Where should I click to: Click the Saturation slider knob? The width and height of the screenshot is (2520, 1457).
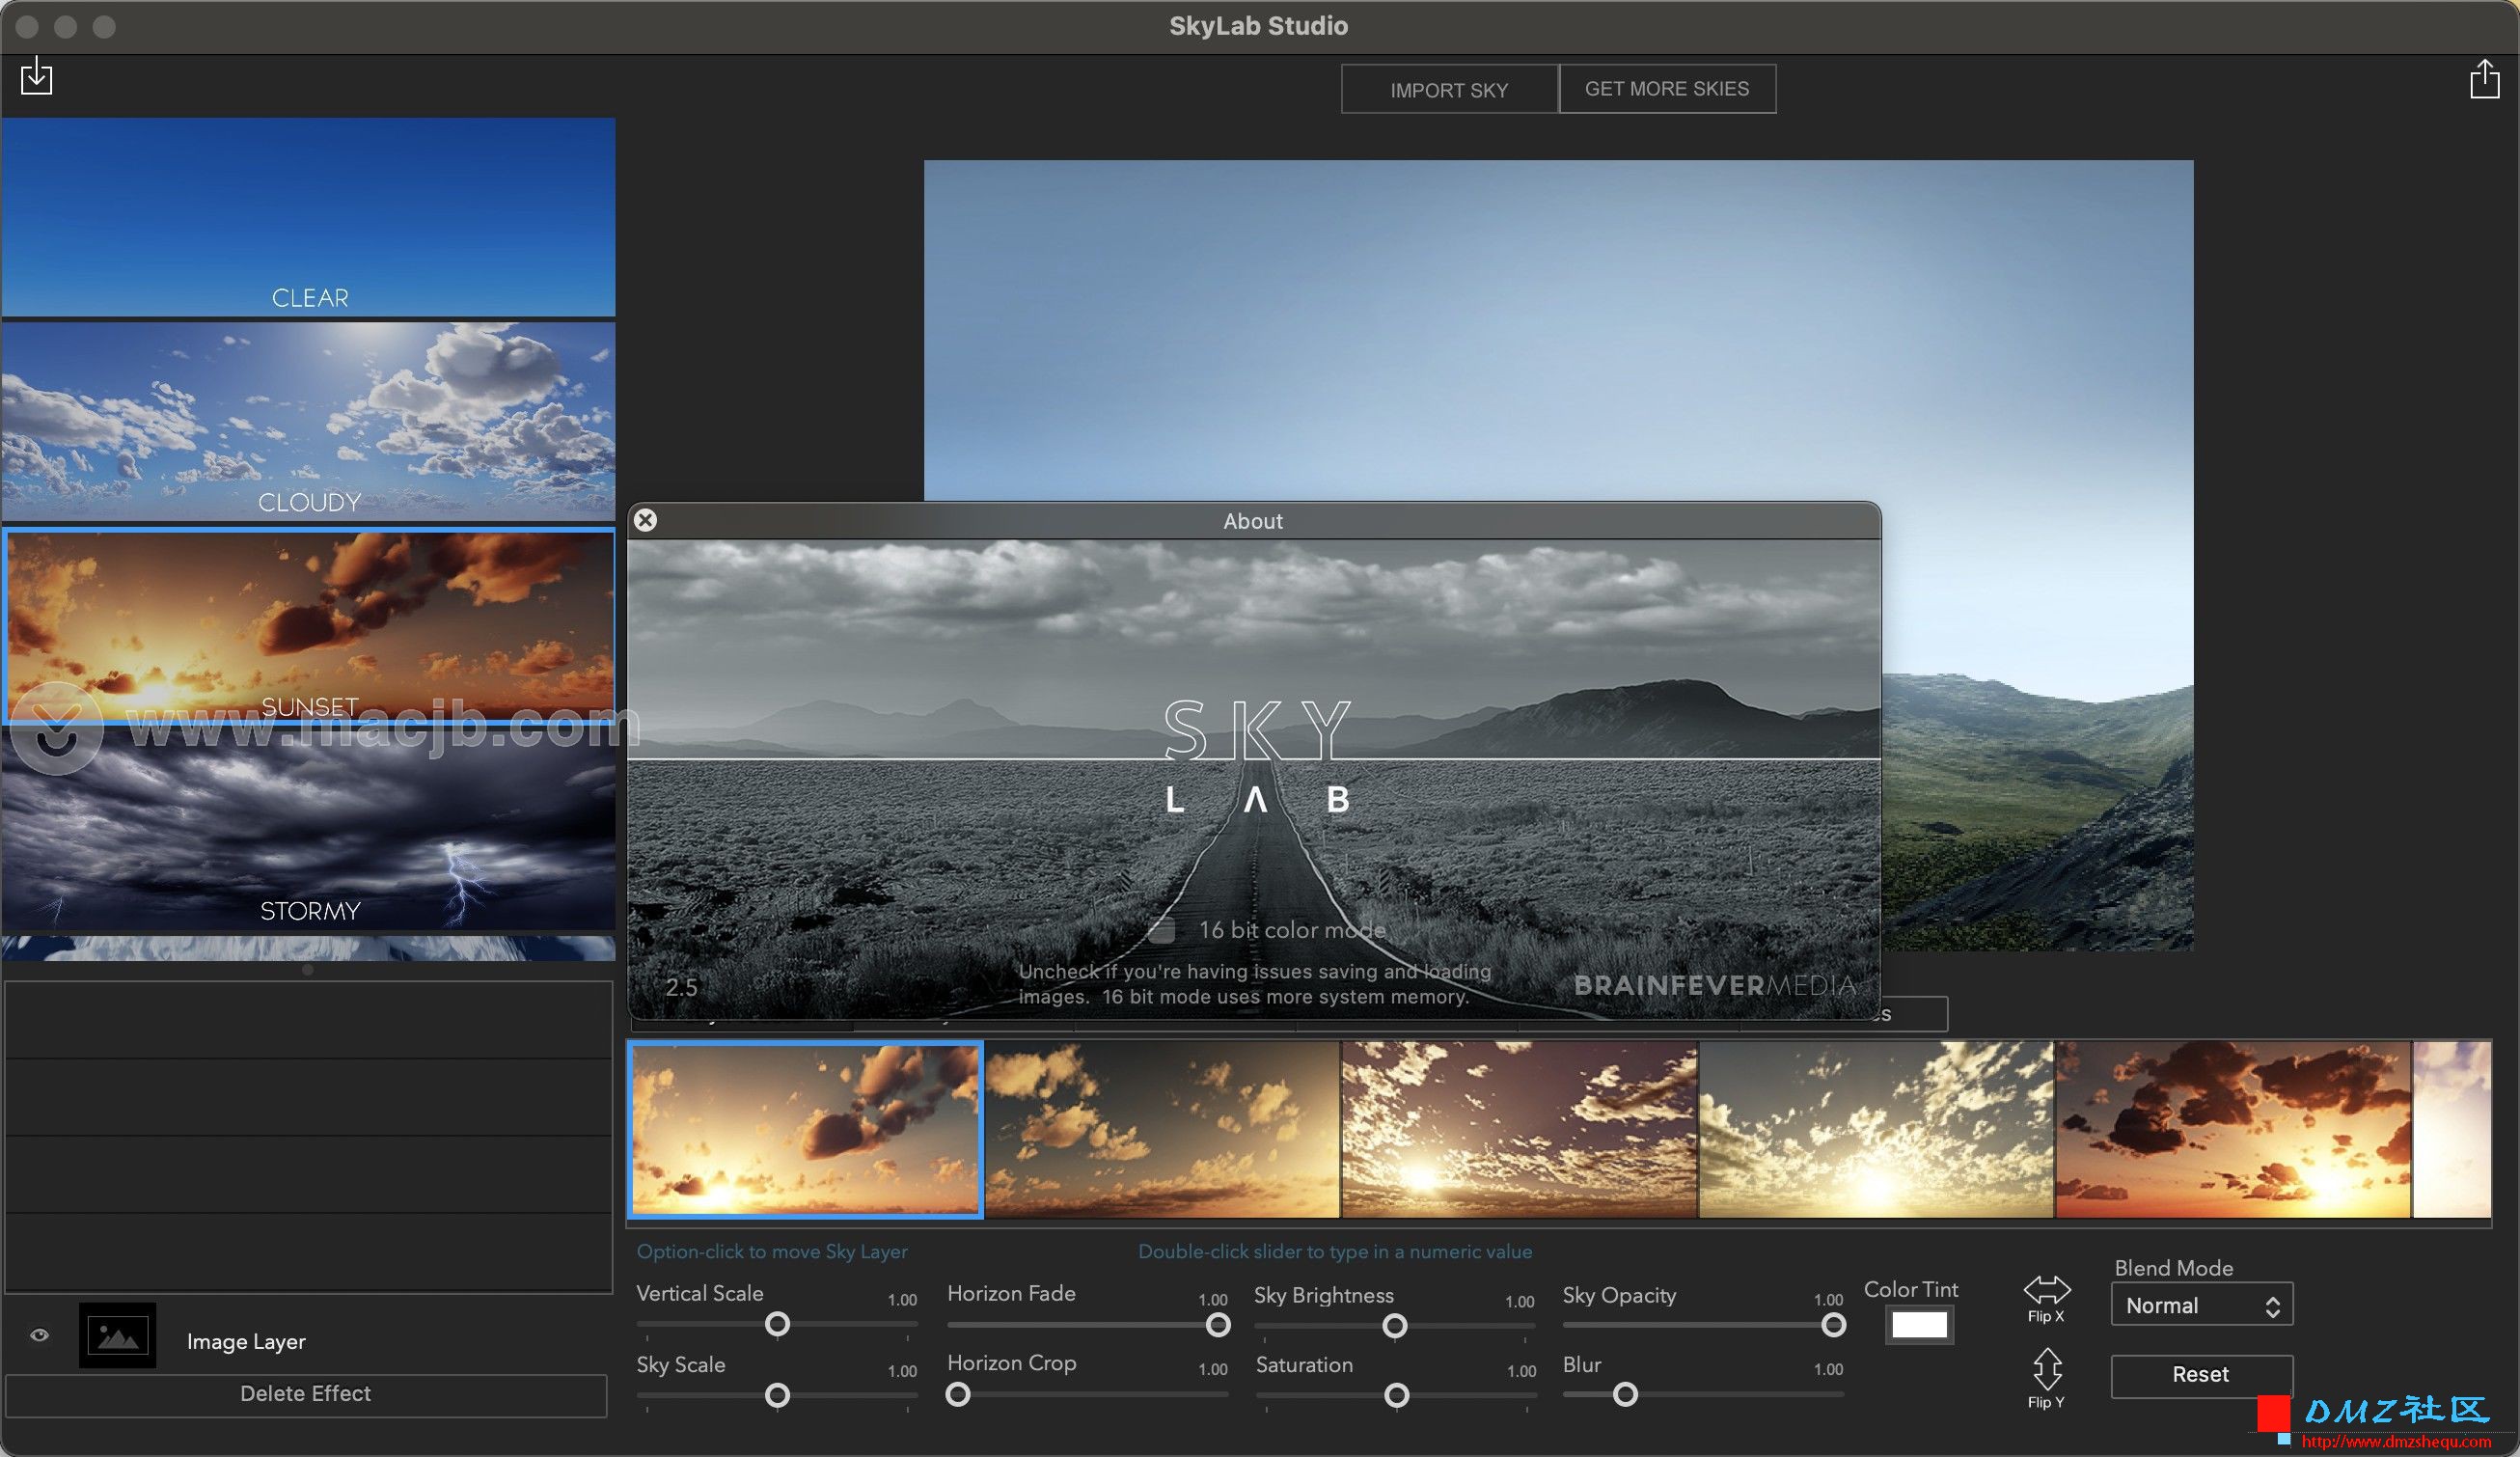(x=1397, y=1395)
